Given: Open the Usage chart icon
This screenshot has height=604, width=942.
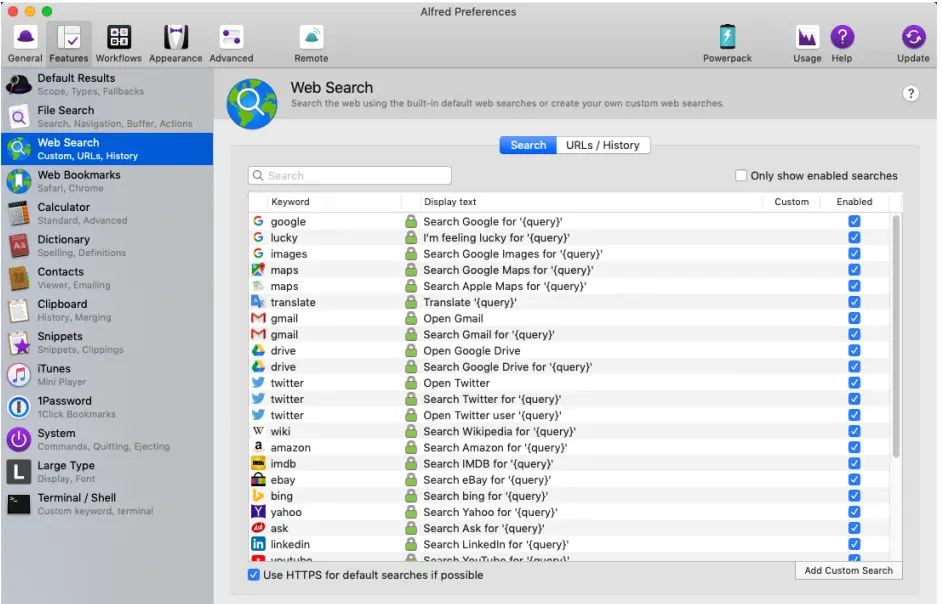Looking at the screenshot, I should point(807,37).
